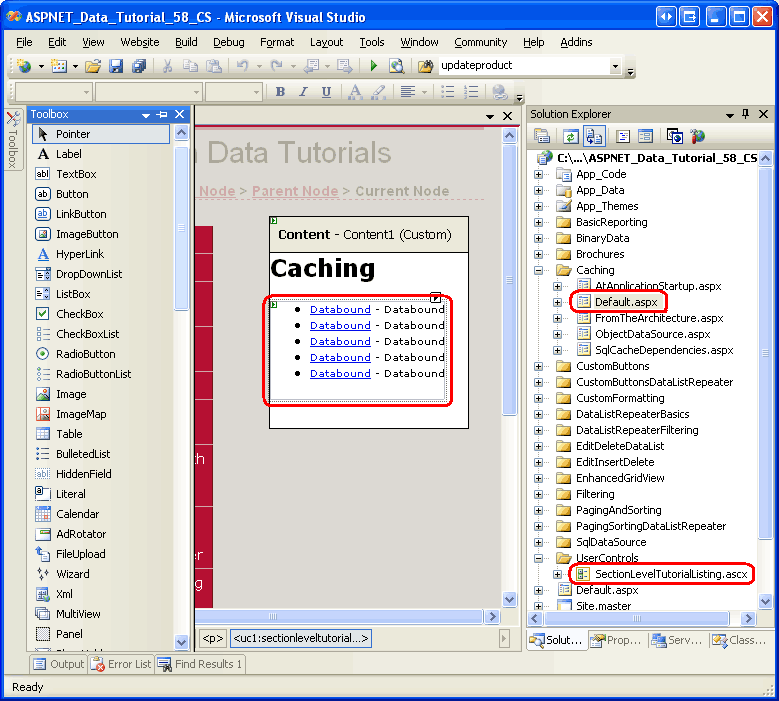
Task: Click the Start Debugging green arrow
Action: [x=373, y=66]
